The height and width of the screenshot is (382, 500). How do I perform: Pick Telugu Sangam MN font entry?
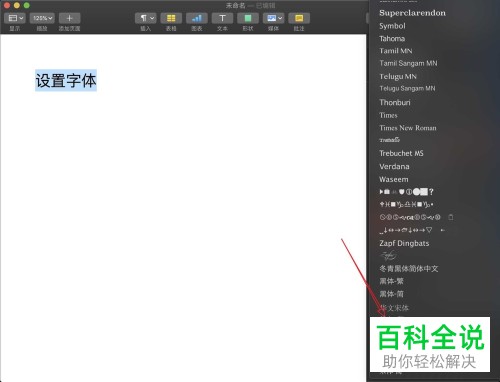407,88
